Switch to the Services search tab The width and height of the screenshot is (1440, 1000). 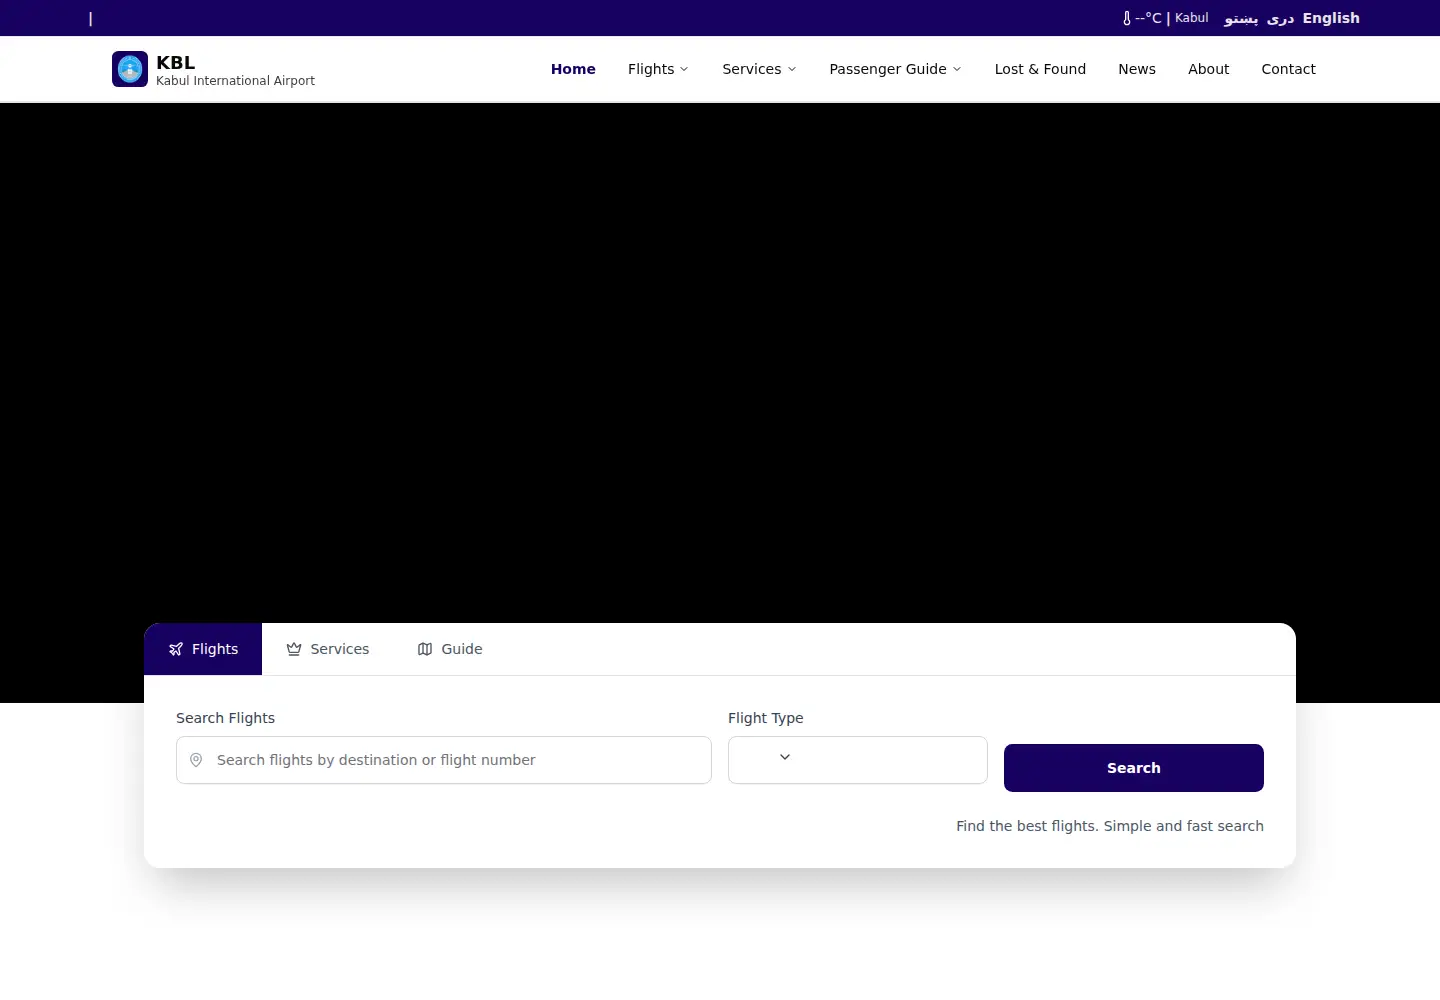click(x=328, y=649)
